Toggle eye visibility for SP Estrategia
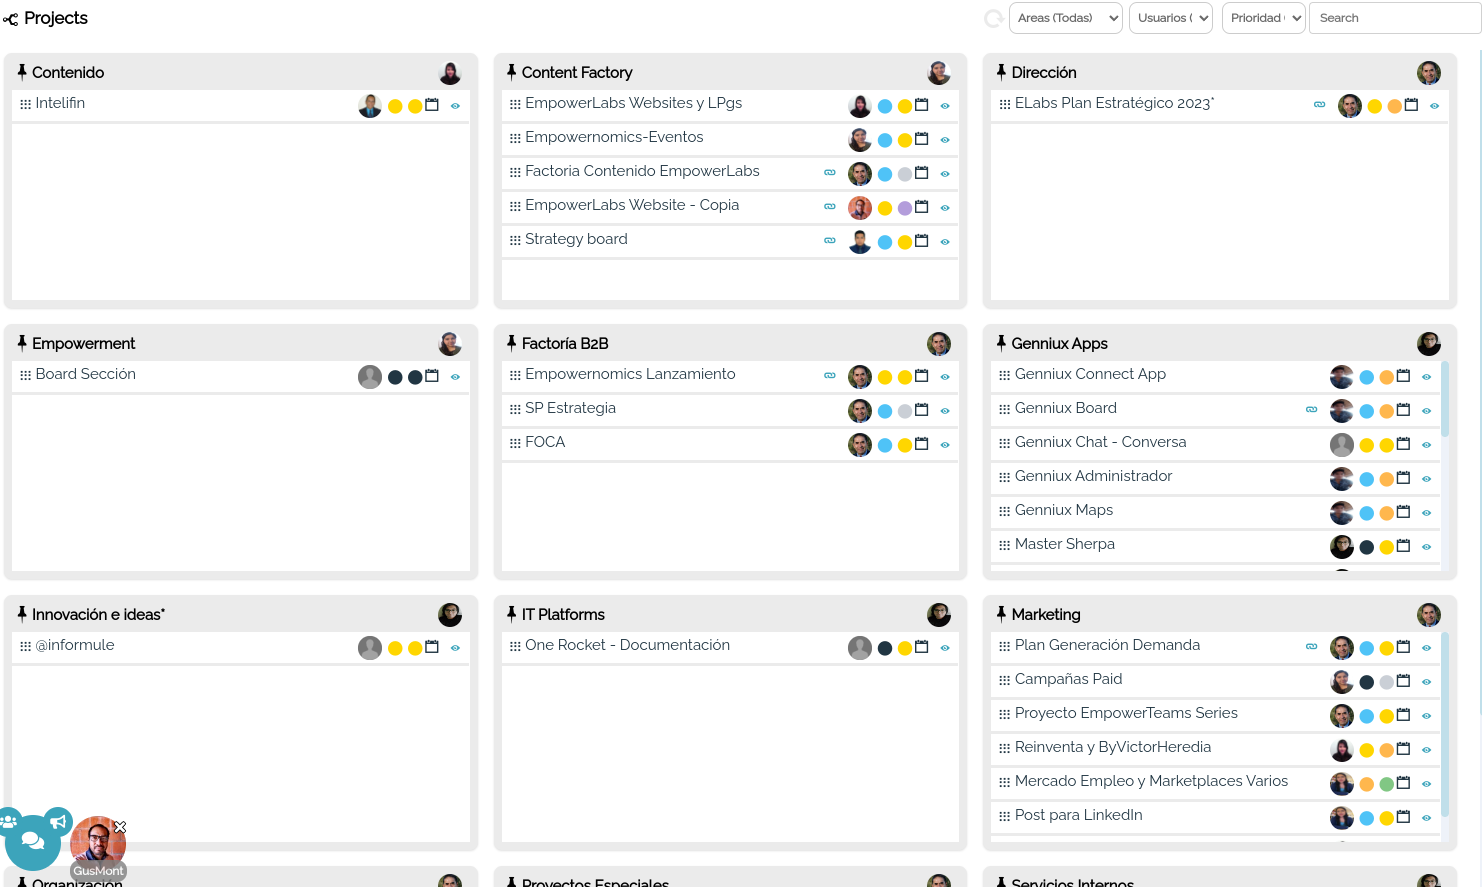Viewport: 1482px width, 887px height. pyautogui.click(x=945, y=410)
